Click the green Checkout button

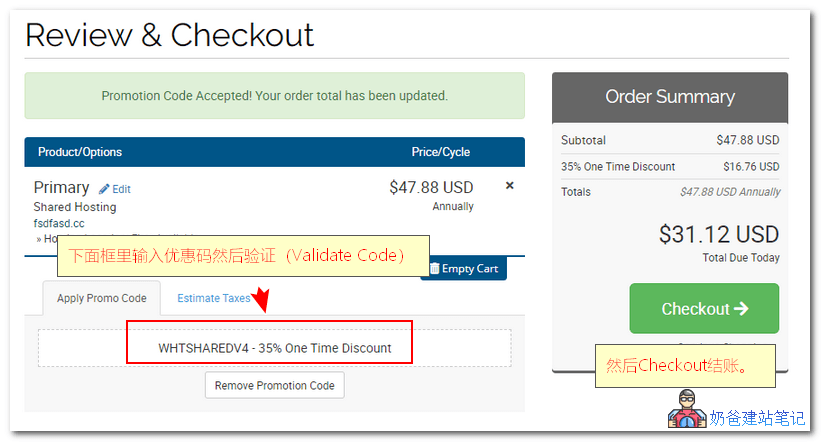(703, 309)
